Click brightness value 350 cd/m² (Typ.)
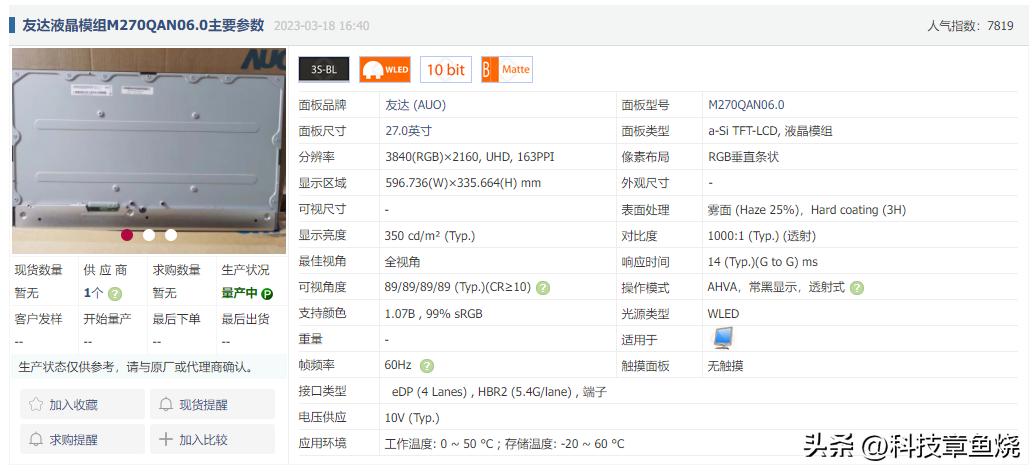The height and width of the screenshot is (473, 1034). [430, 236]
